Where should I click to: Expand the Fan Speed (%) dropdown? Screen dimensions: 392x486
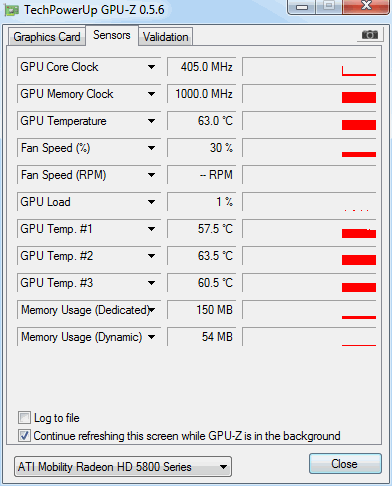(151, 148)
